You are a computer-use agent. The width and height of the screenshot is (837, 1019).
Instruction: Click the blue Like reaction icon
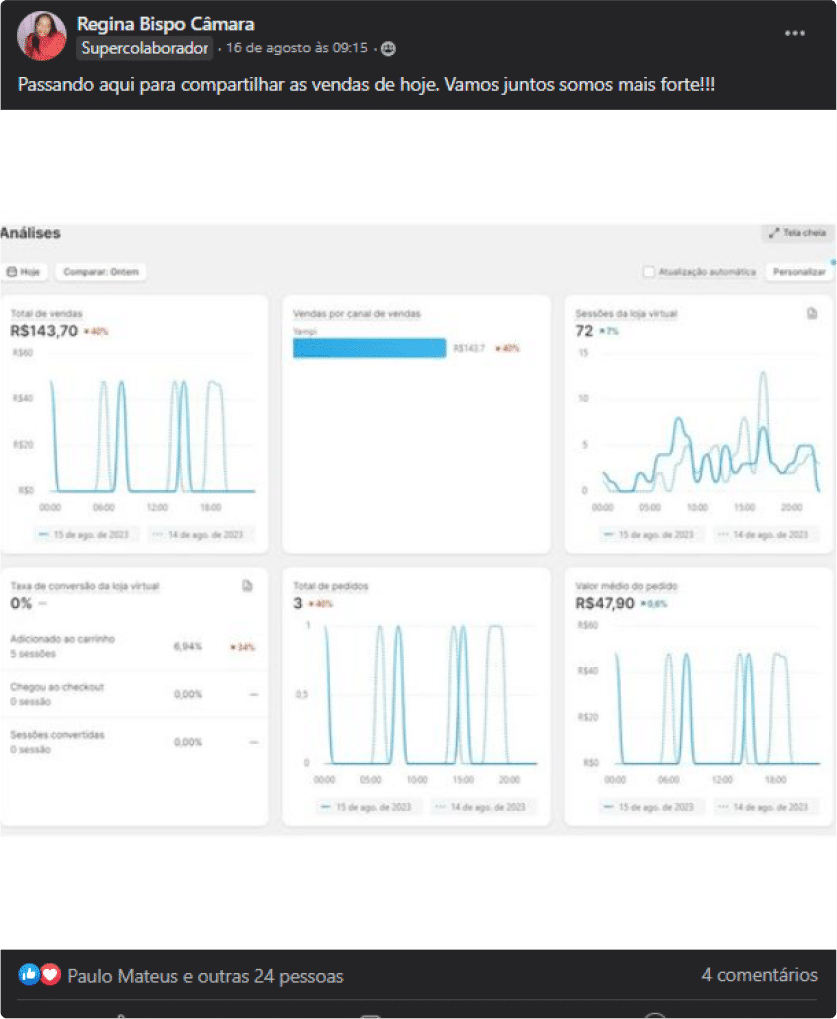tap(29, 975)
